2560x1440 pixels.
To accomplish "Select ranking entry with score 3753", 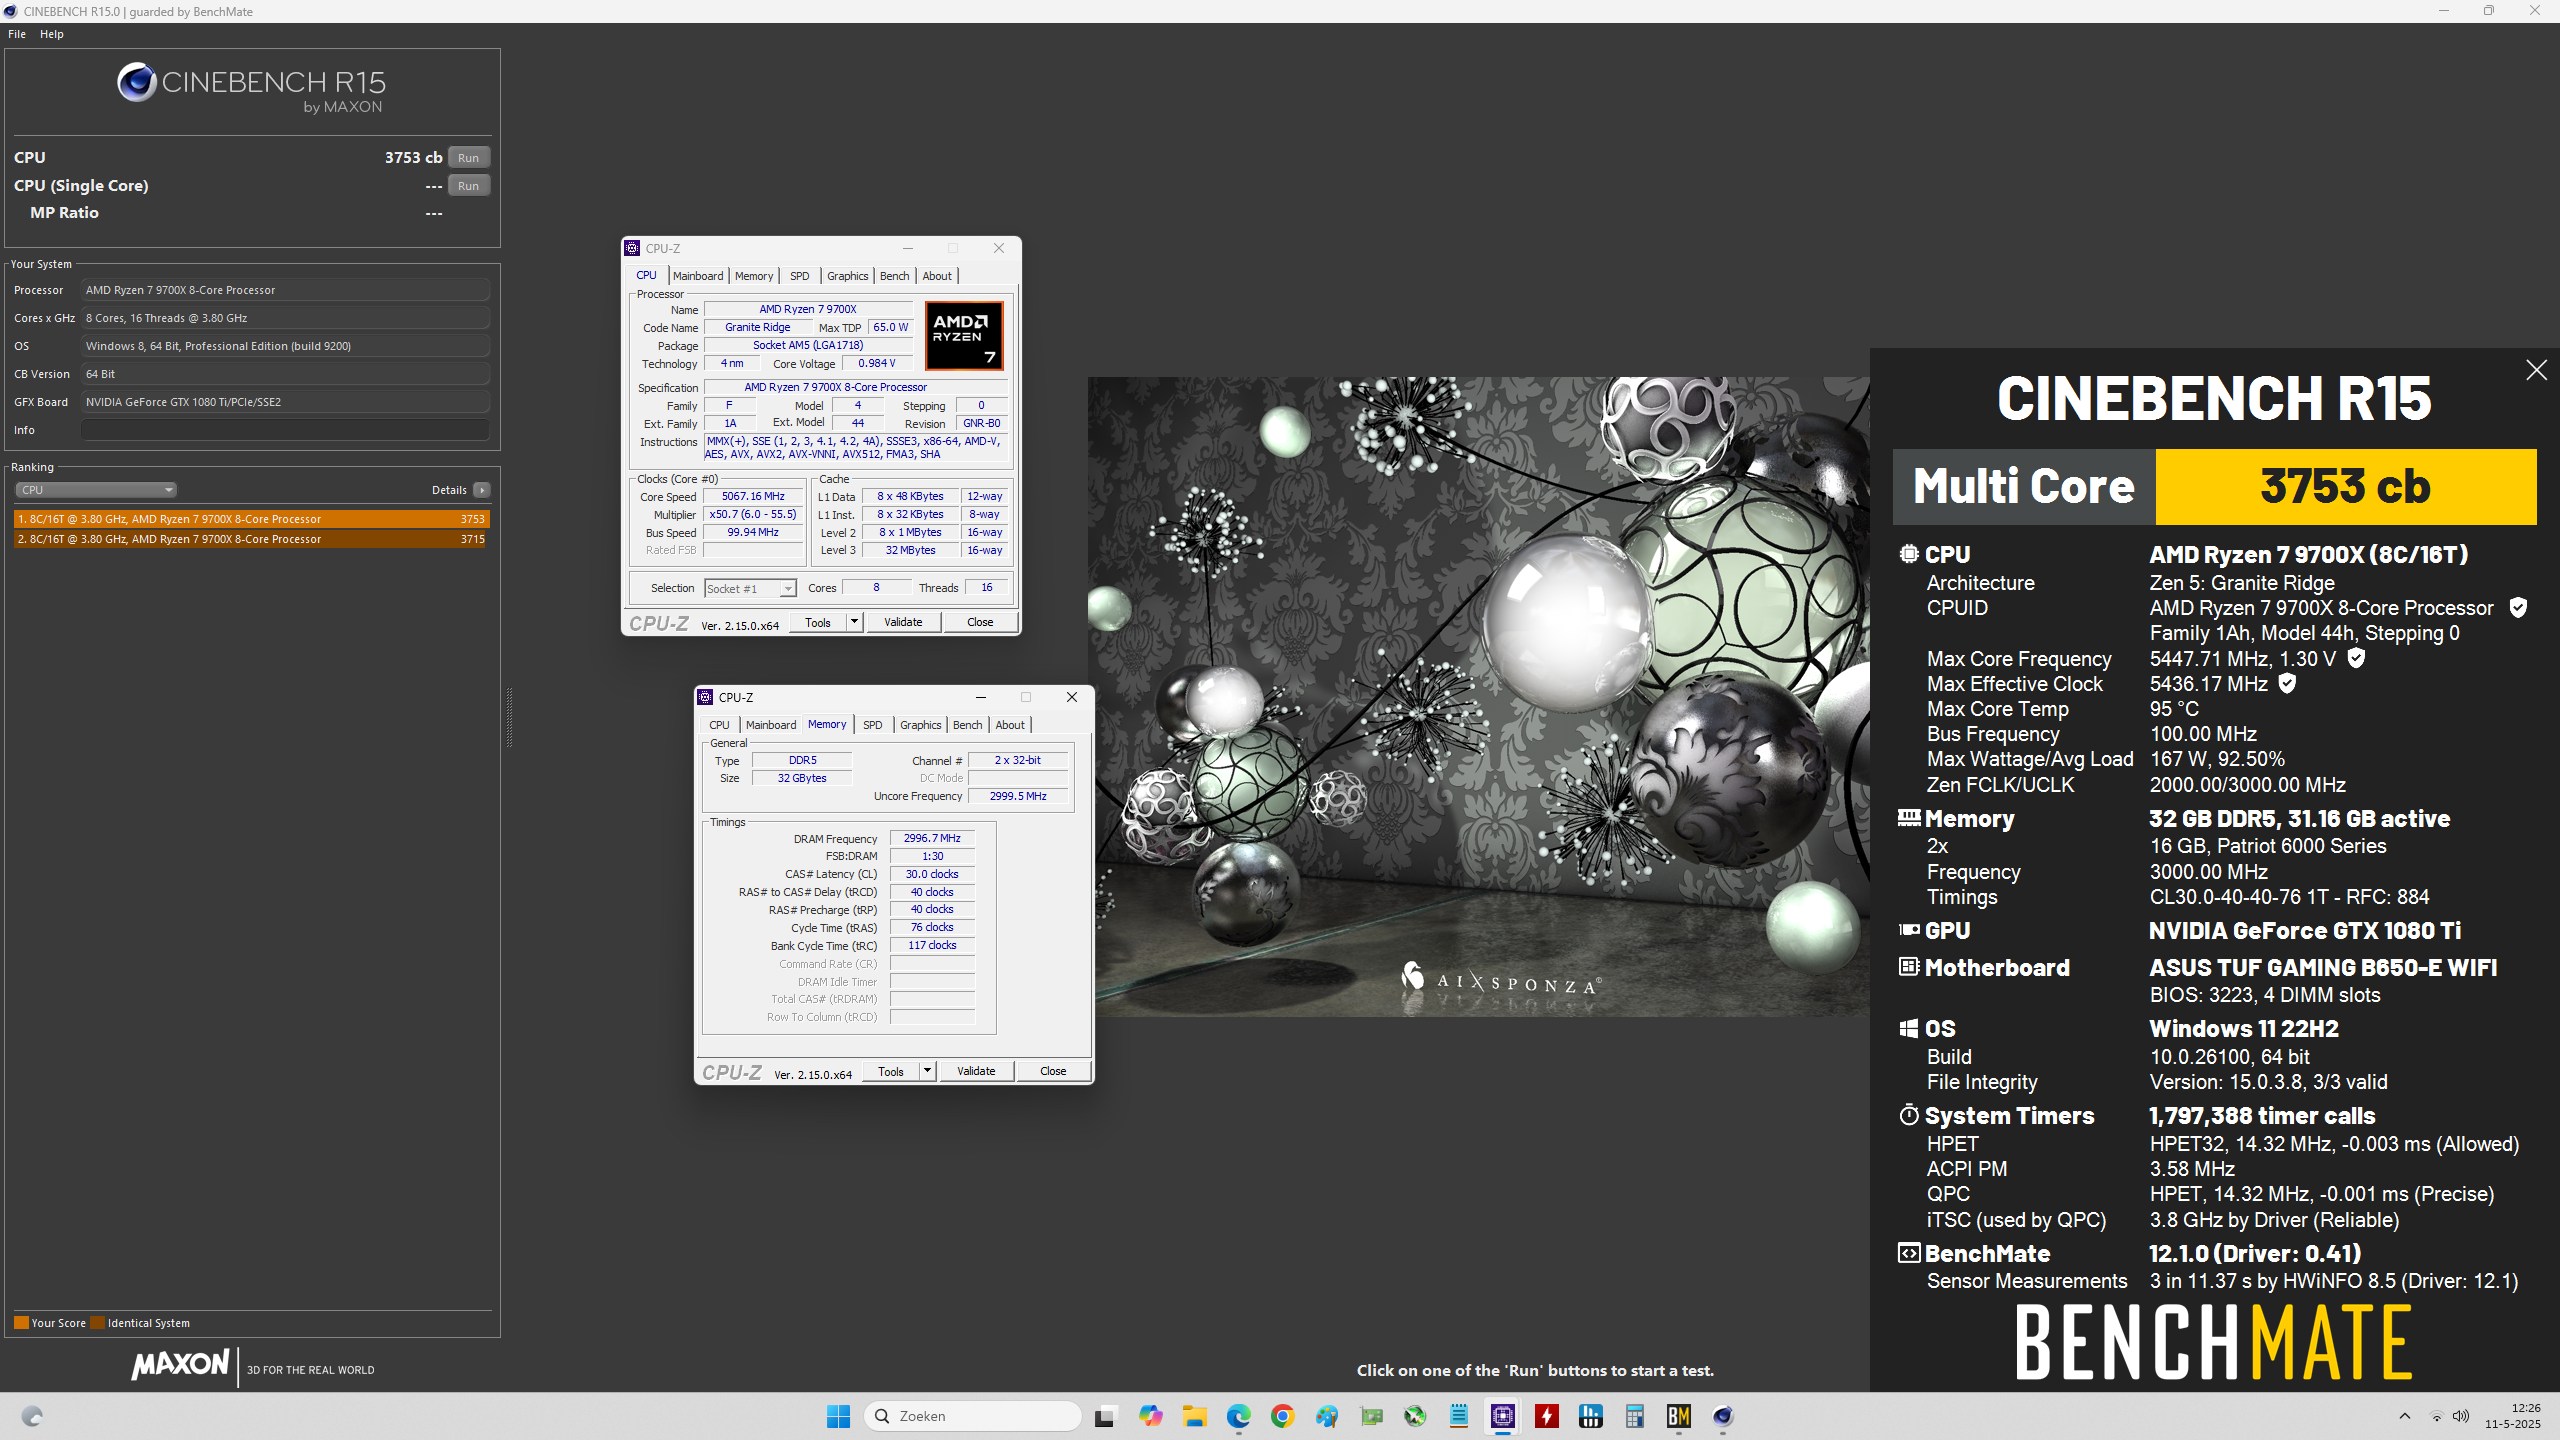I will pos(252,519).
